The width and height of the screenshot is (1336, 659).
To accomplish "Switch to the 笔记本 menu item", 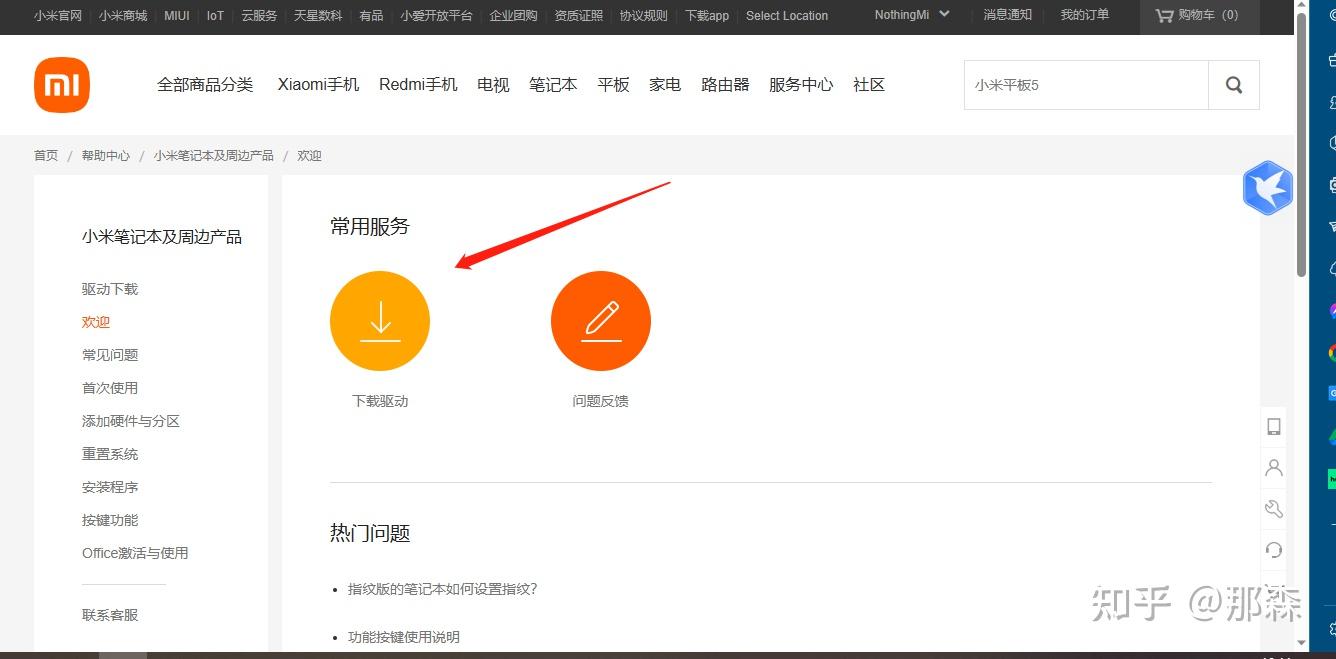I will [x=553, y=85].
